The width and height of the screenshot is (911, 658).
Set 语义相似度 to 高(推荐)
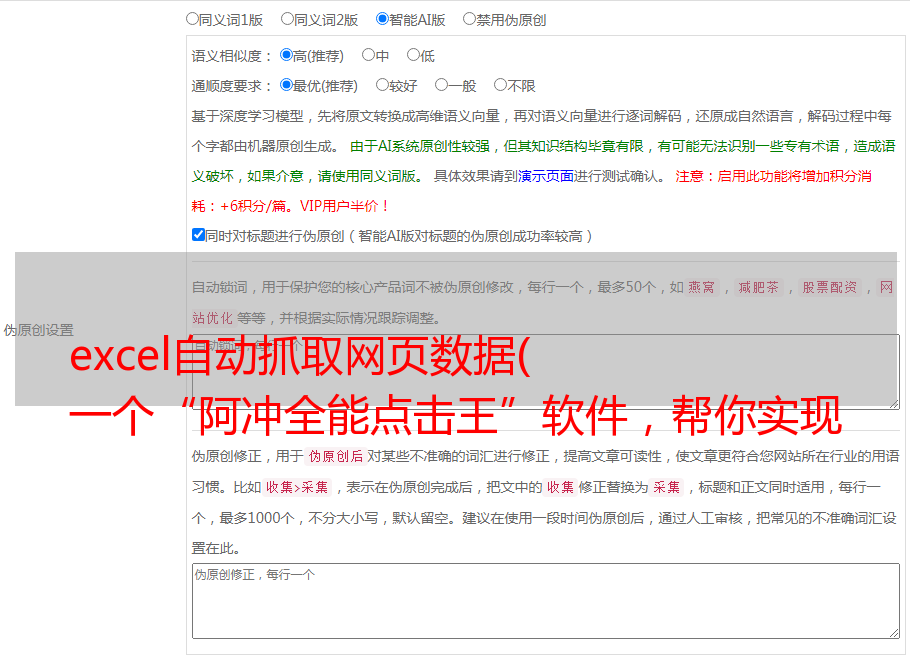point(286,55)
